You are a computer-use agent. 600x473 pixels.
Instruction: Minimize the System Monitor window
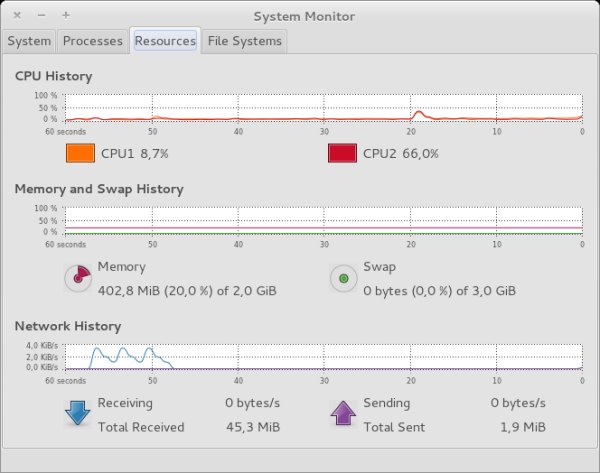click(41, 16)
